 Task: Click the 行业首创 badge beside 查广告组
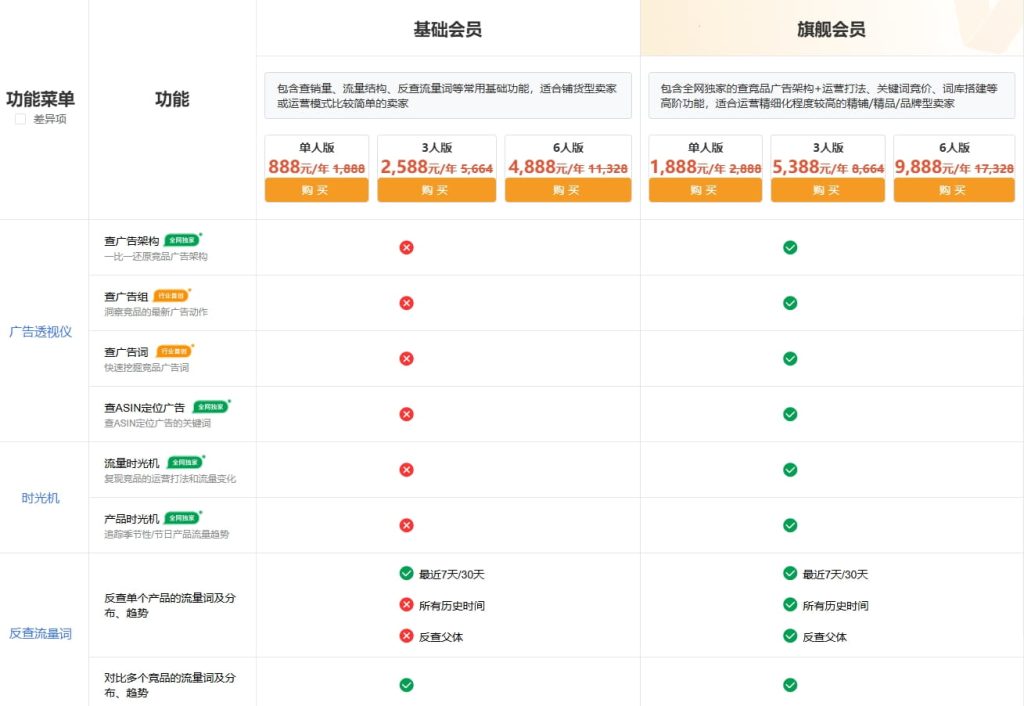tap(168, 296)
